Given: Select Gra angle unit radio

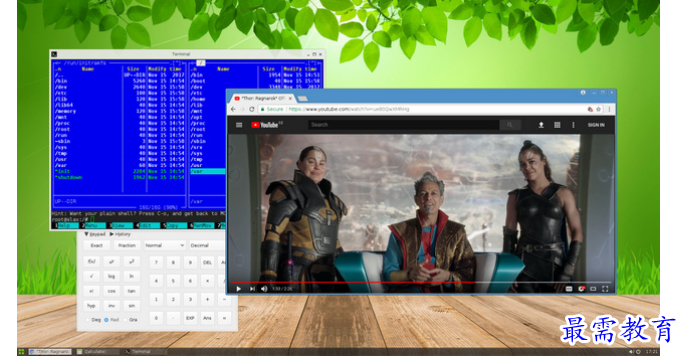Looking at the screenshot, I should (131, 320).
